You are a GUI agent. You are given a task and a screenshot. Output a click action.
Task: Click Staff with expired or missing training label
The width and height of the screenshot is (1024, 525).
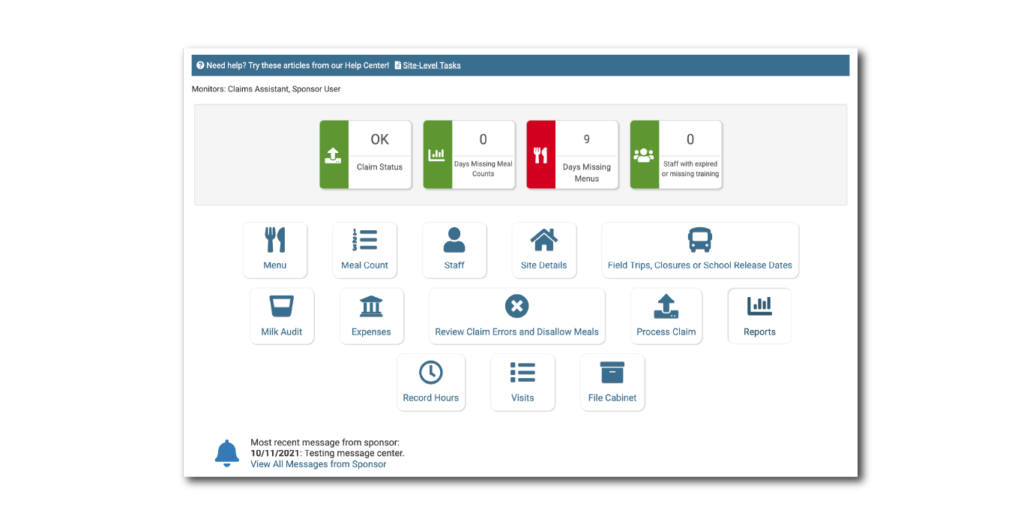690,169
